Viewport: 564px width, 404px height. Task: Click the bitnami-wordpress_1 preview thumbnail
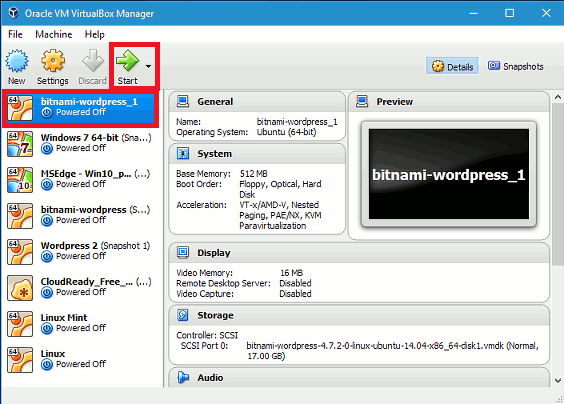(449, 174)
